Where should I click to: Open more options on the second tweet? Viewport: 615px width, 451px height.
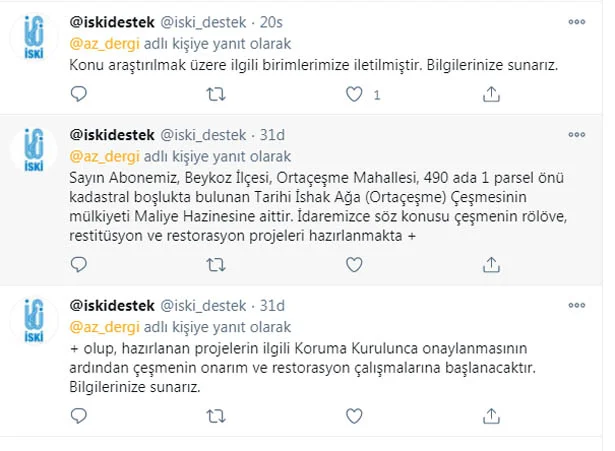tap(577, 133)
